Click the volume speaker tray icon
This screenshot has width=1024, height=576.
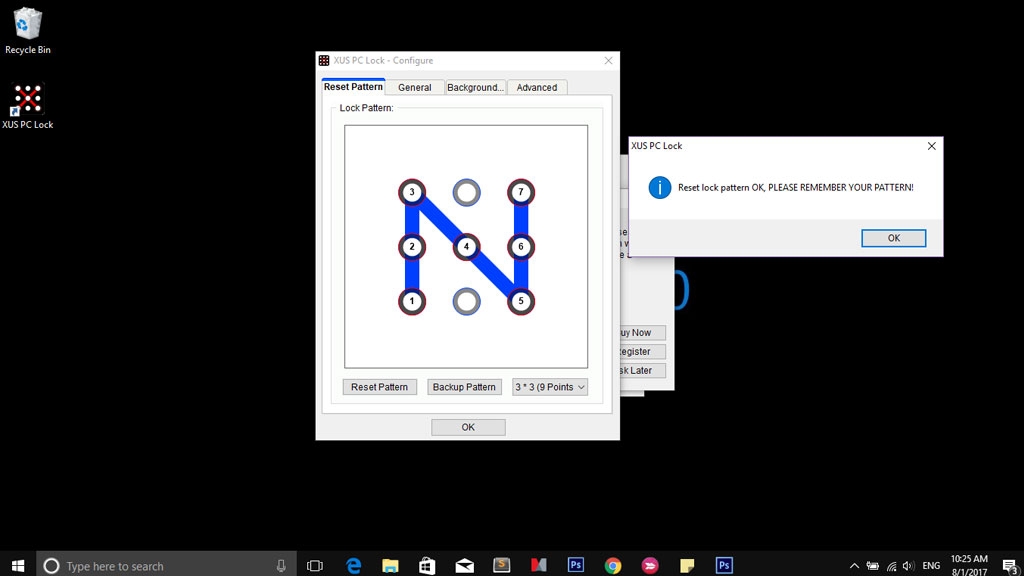point(908,566)
